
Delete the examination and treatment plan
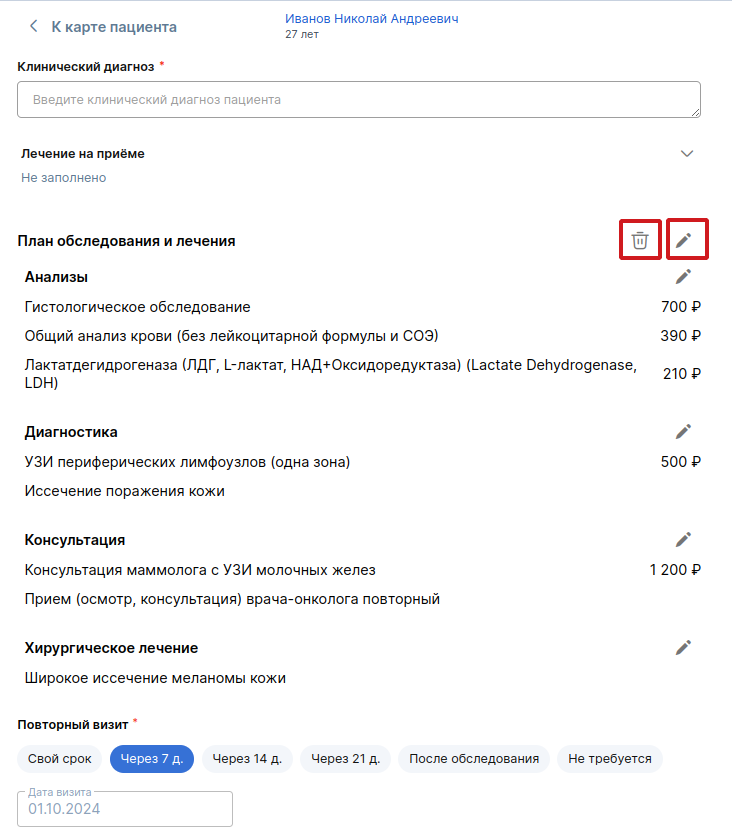point(640,240)
